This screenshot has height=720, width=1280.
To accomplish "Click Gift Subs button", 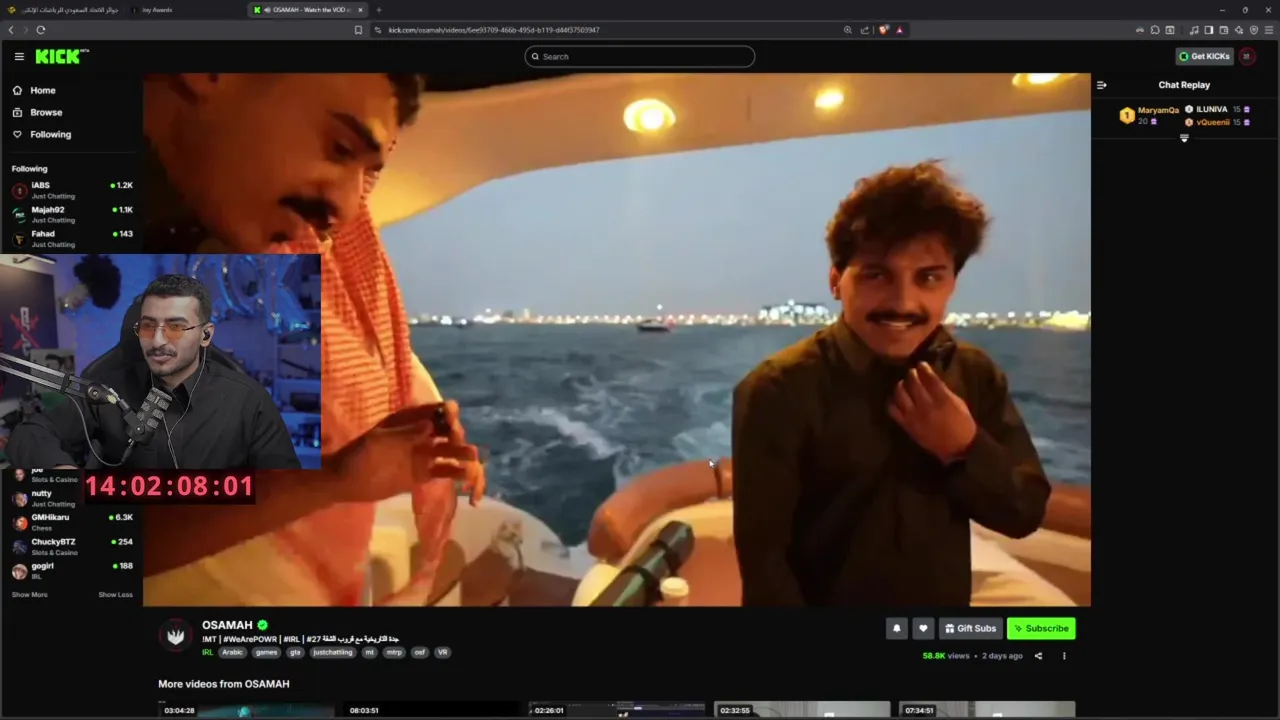I will click(971, 628).
